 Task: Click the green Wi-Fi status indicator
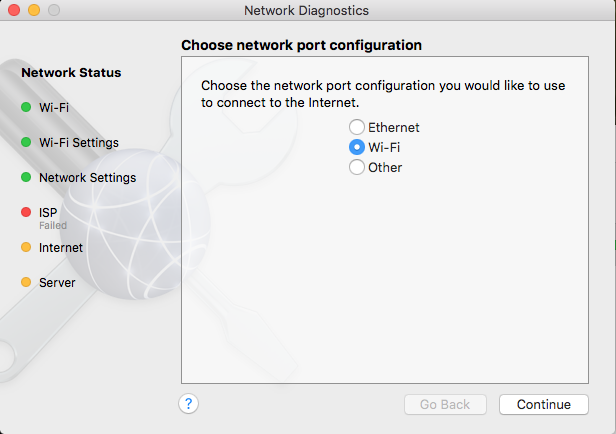click(x=26, y=107)
